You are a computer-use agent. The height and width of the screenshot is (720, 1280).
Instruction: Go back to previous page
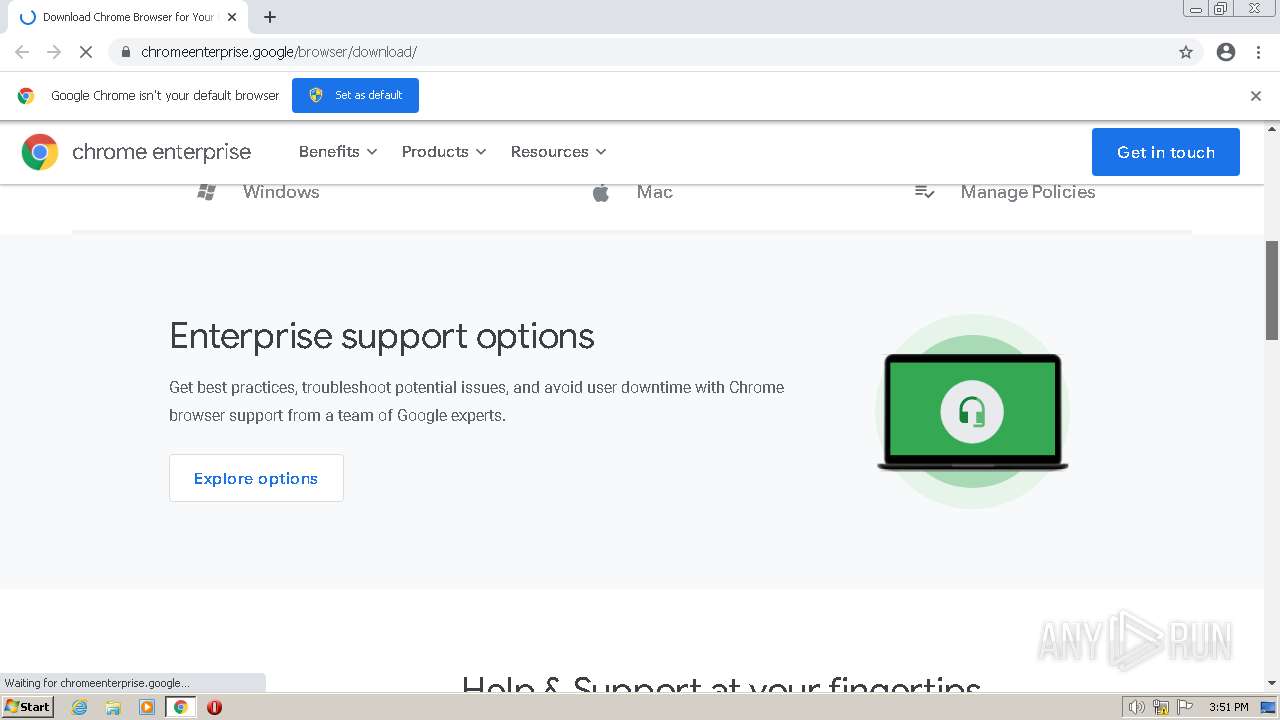coord(22,52)
